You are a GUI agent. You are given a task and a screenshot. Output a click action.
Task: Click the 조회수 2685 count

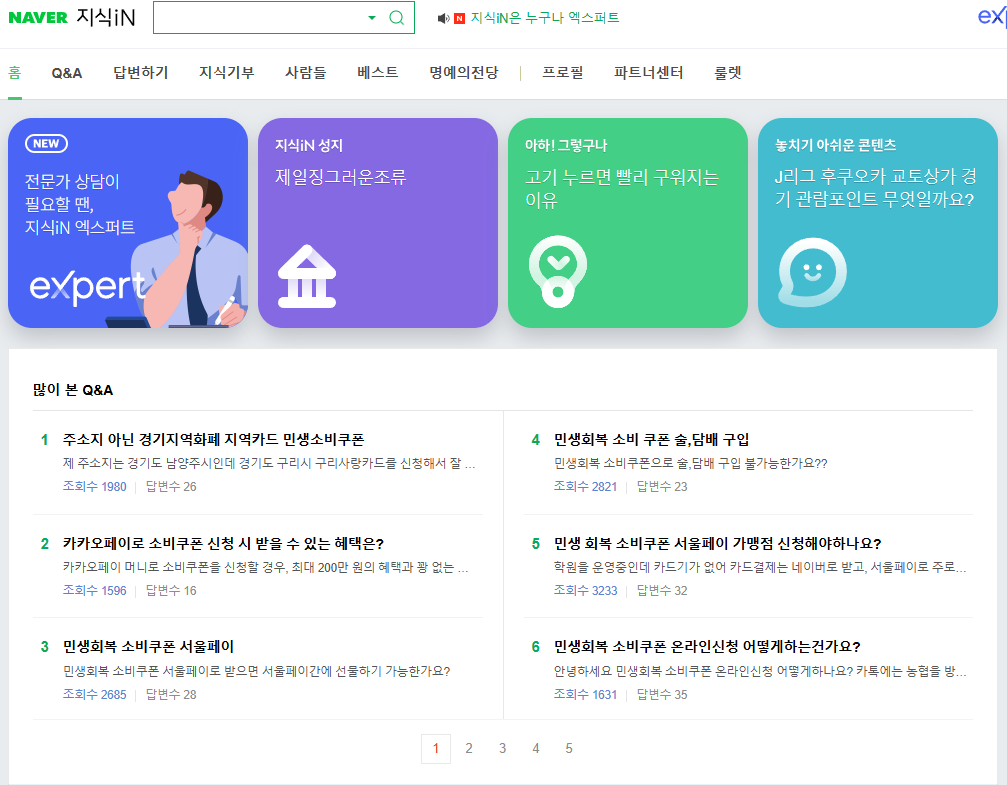[x=94, y=694]
